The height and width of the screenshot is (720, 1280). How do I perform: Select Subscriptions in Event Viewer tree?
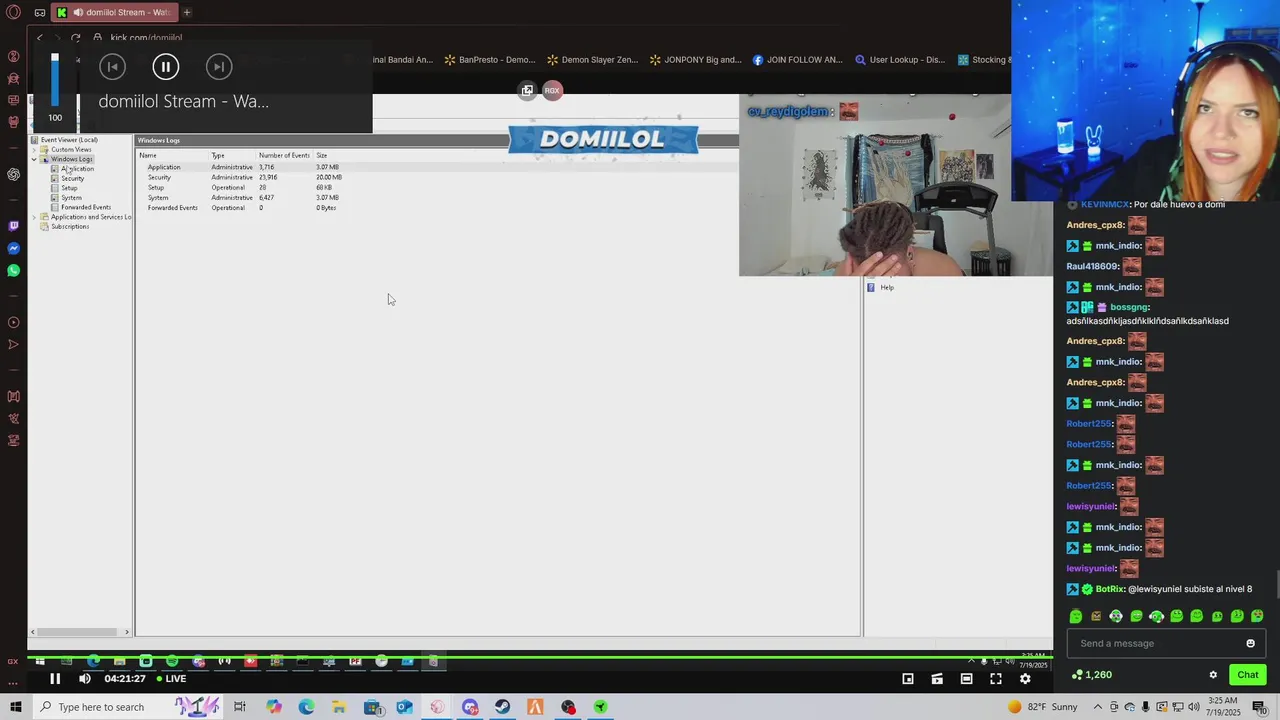[x=70, y=226]
